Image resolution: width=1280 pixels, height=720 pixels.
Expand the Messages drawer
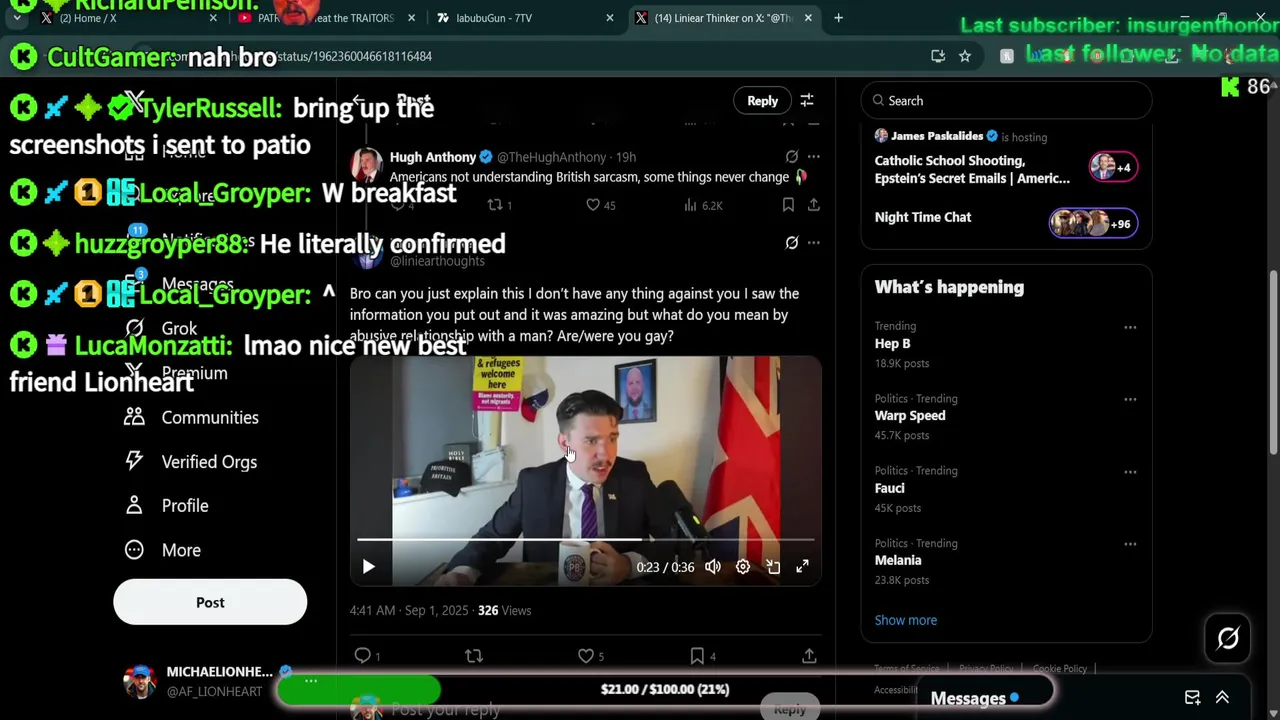click(x=1222, y=698)
